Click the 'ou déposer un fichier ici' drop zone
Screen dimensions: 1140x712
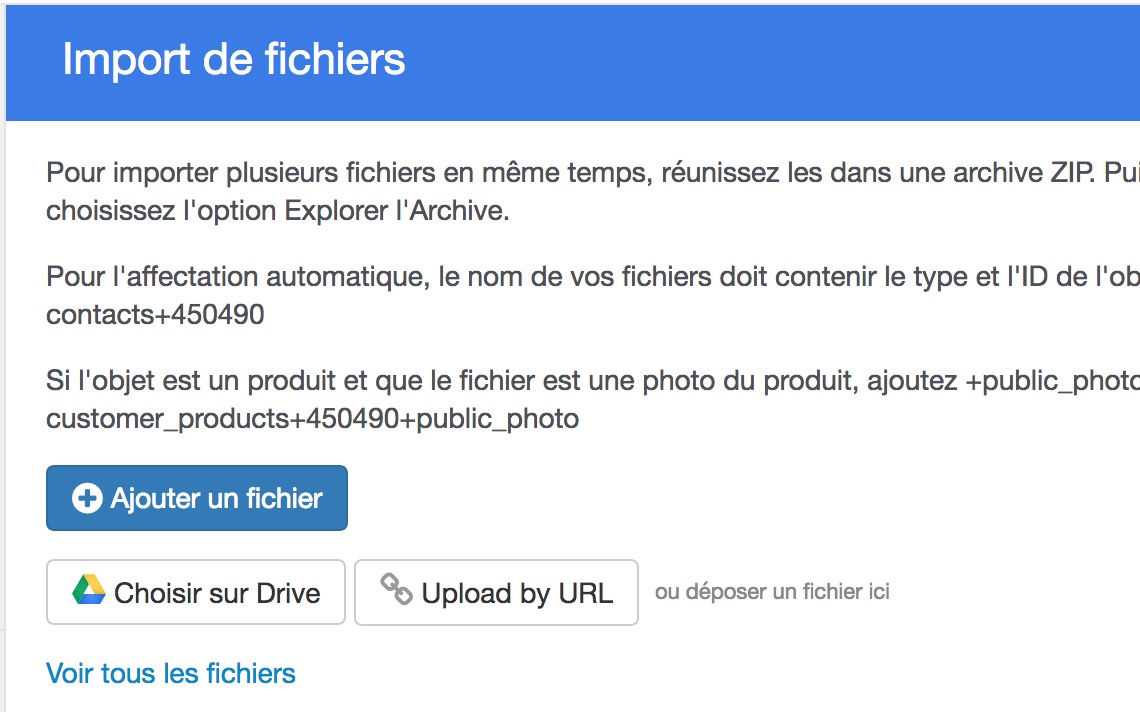click(x=772, y=592)
